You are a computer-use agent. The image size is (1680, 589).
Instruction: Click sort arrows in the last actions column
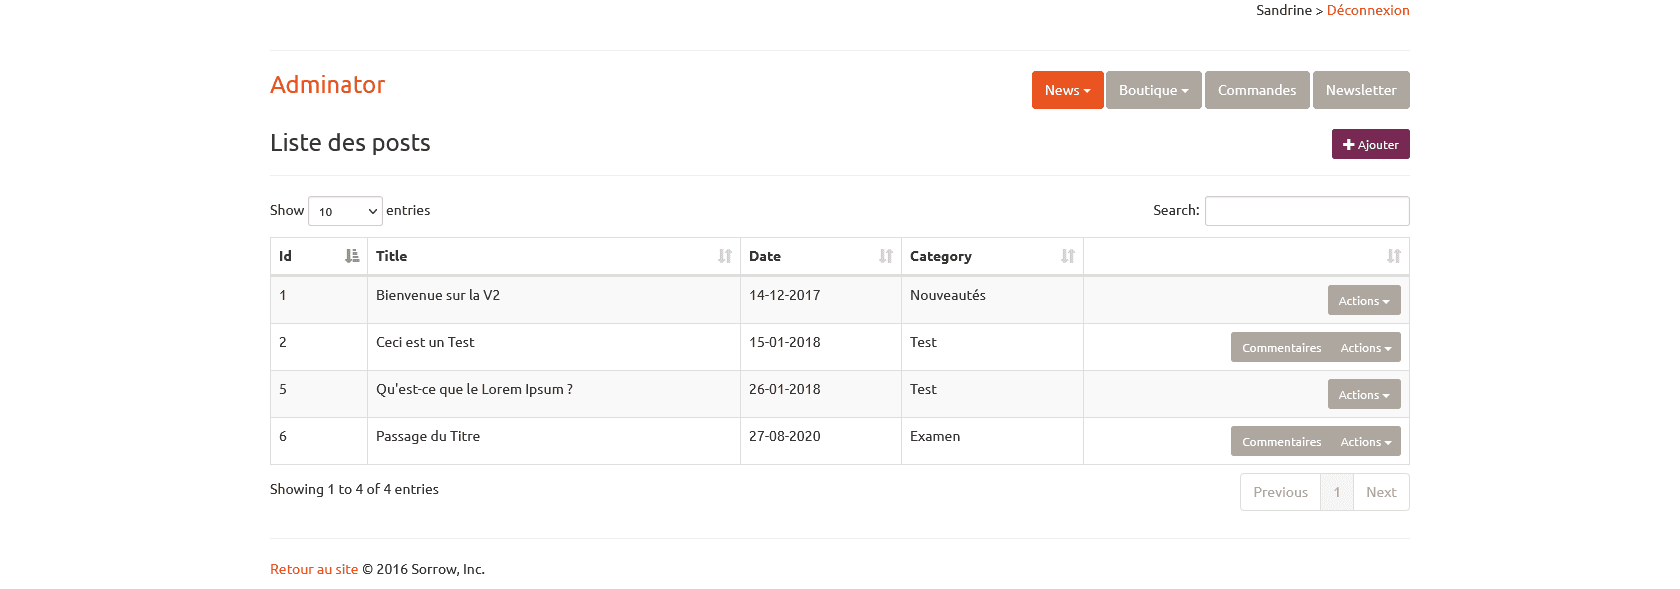click(x=1394, y=256)
